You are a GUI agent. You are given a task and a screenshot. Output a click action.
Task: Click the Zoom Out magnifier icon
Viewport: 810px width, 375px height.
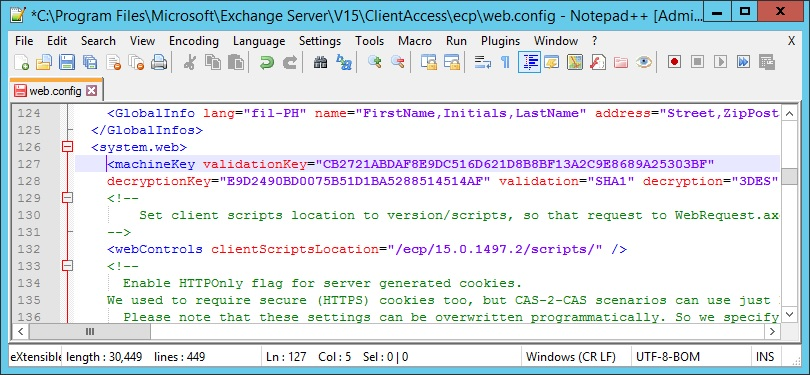[397, 62]
